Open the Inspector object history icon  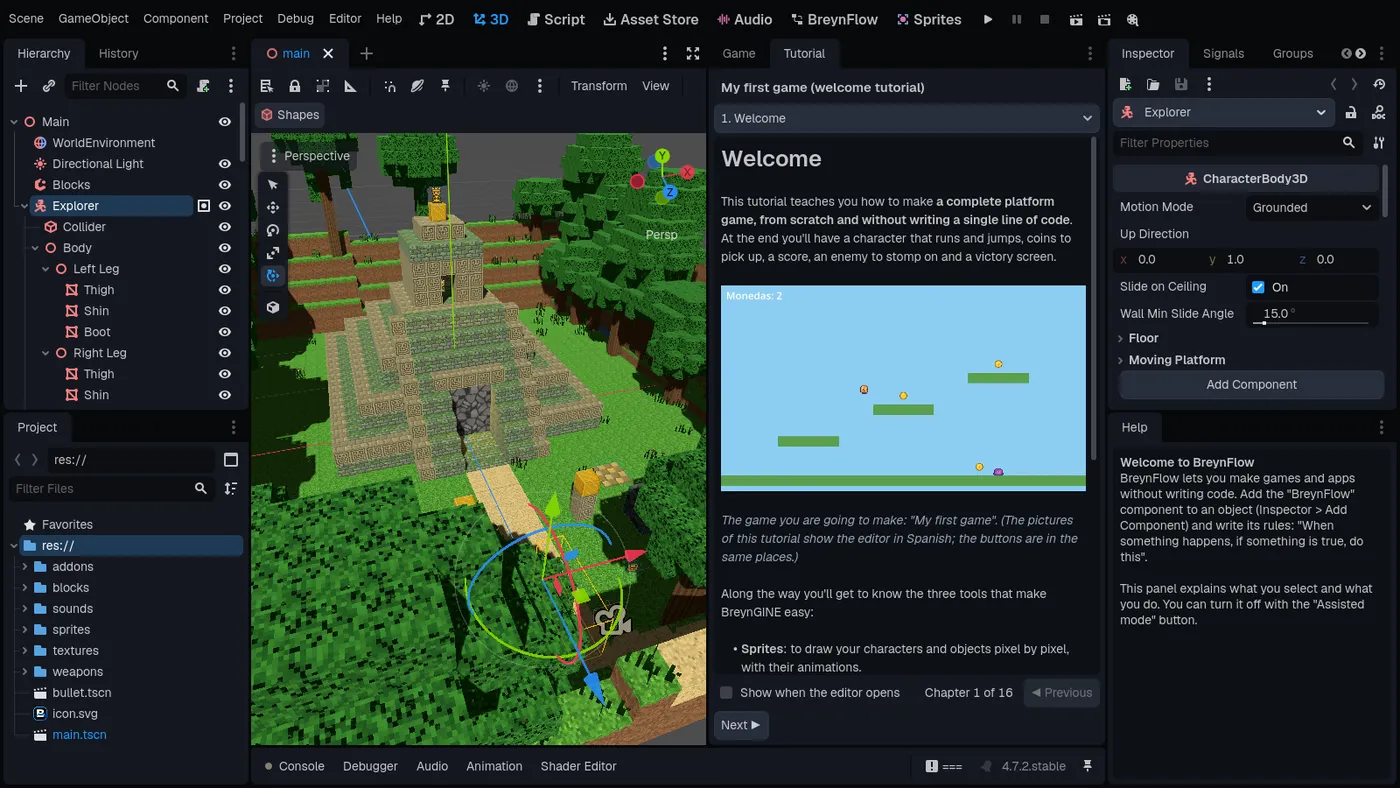click(x=1380, y=85)
